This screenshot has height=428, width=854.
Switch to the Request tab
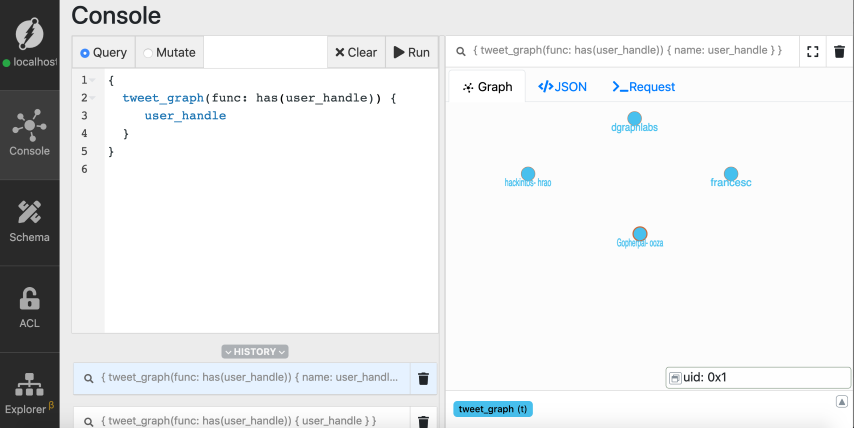pyautogui.click(x=643, y=87)
